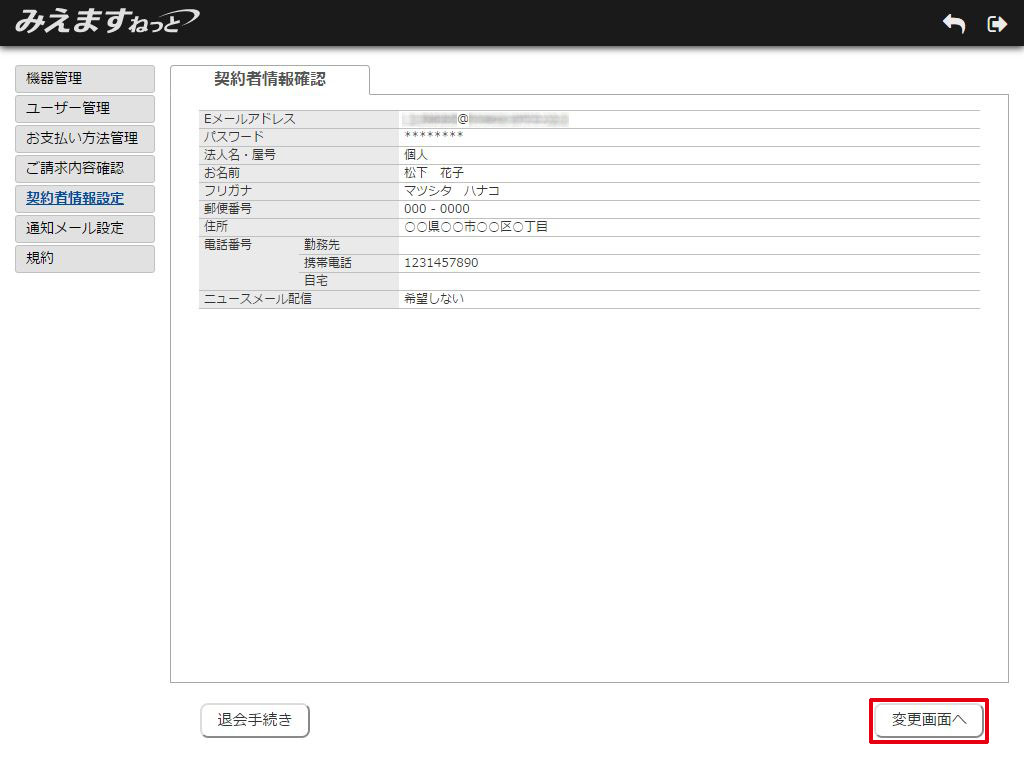Click the みえますねっと logo

click(106, 21)
